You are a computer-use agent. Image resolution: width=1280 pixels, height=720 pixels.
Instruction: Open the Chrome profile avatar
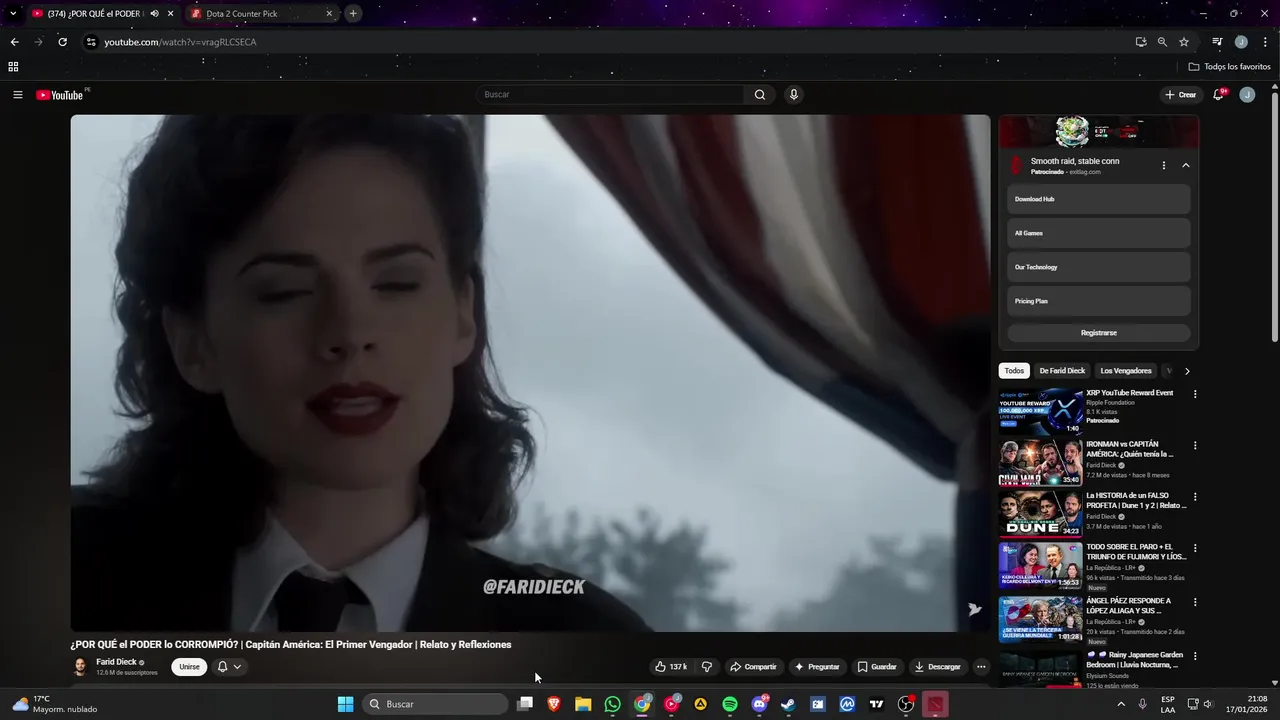[x=1241, y=42]
